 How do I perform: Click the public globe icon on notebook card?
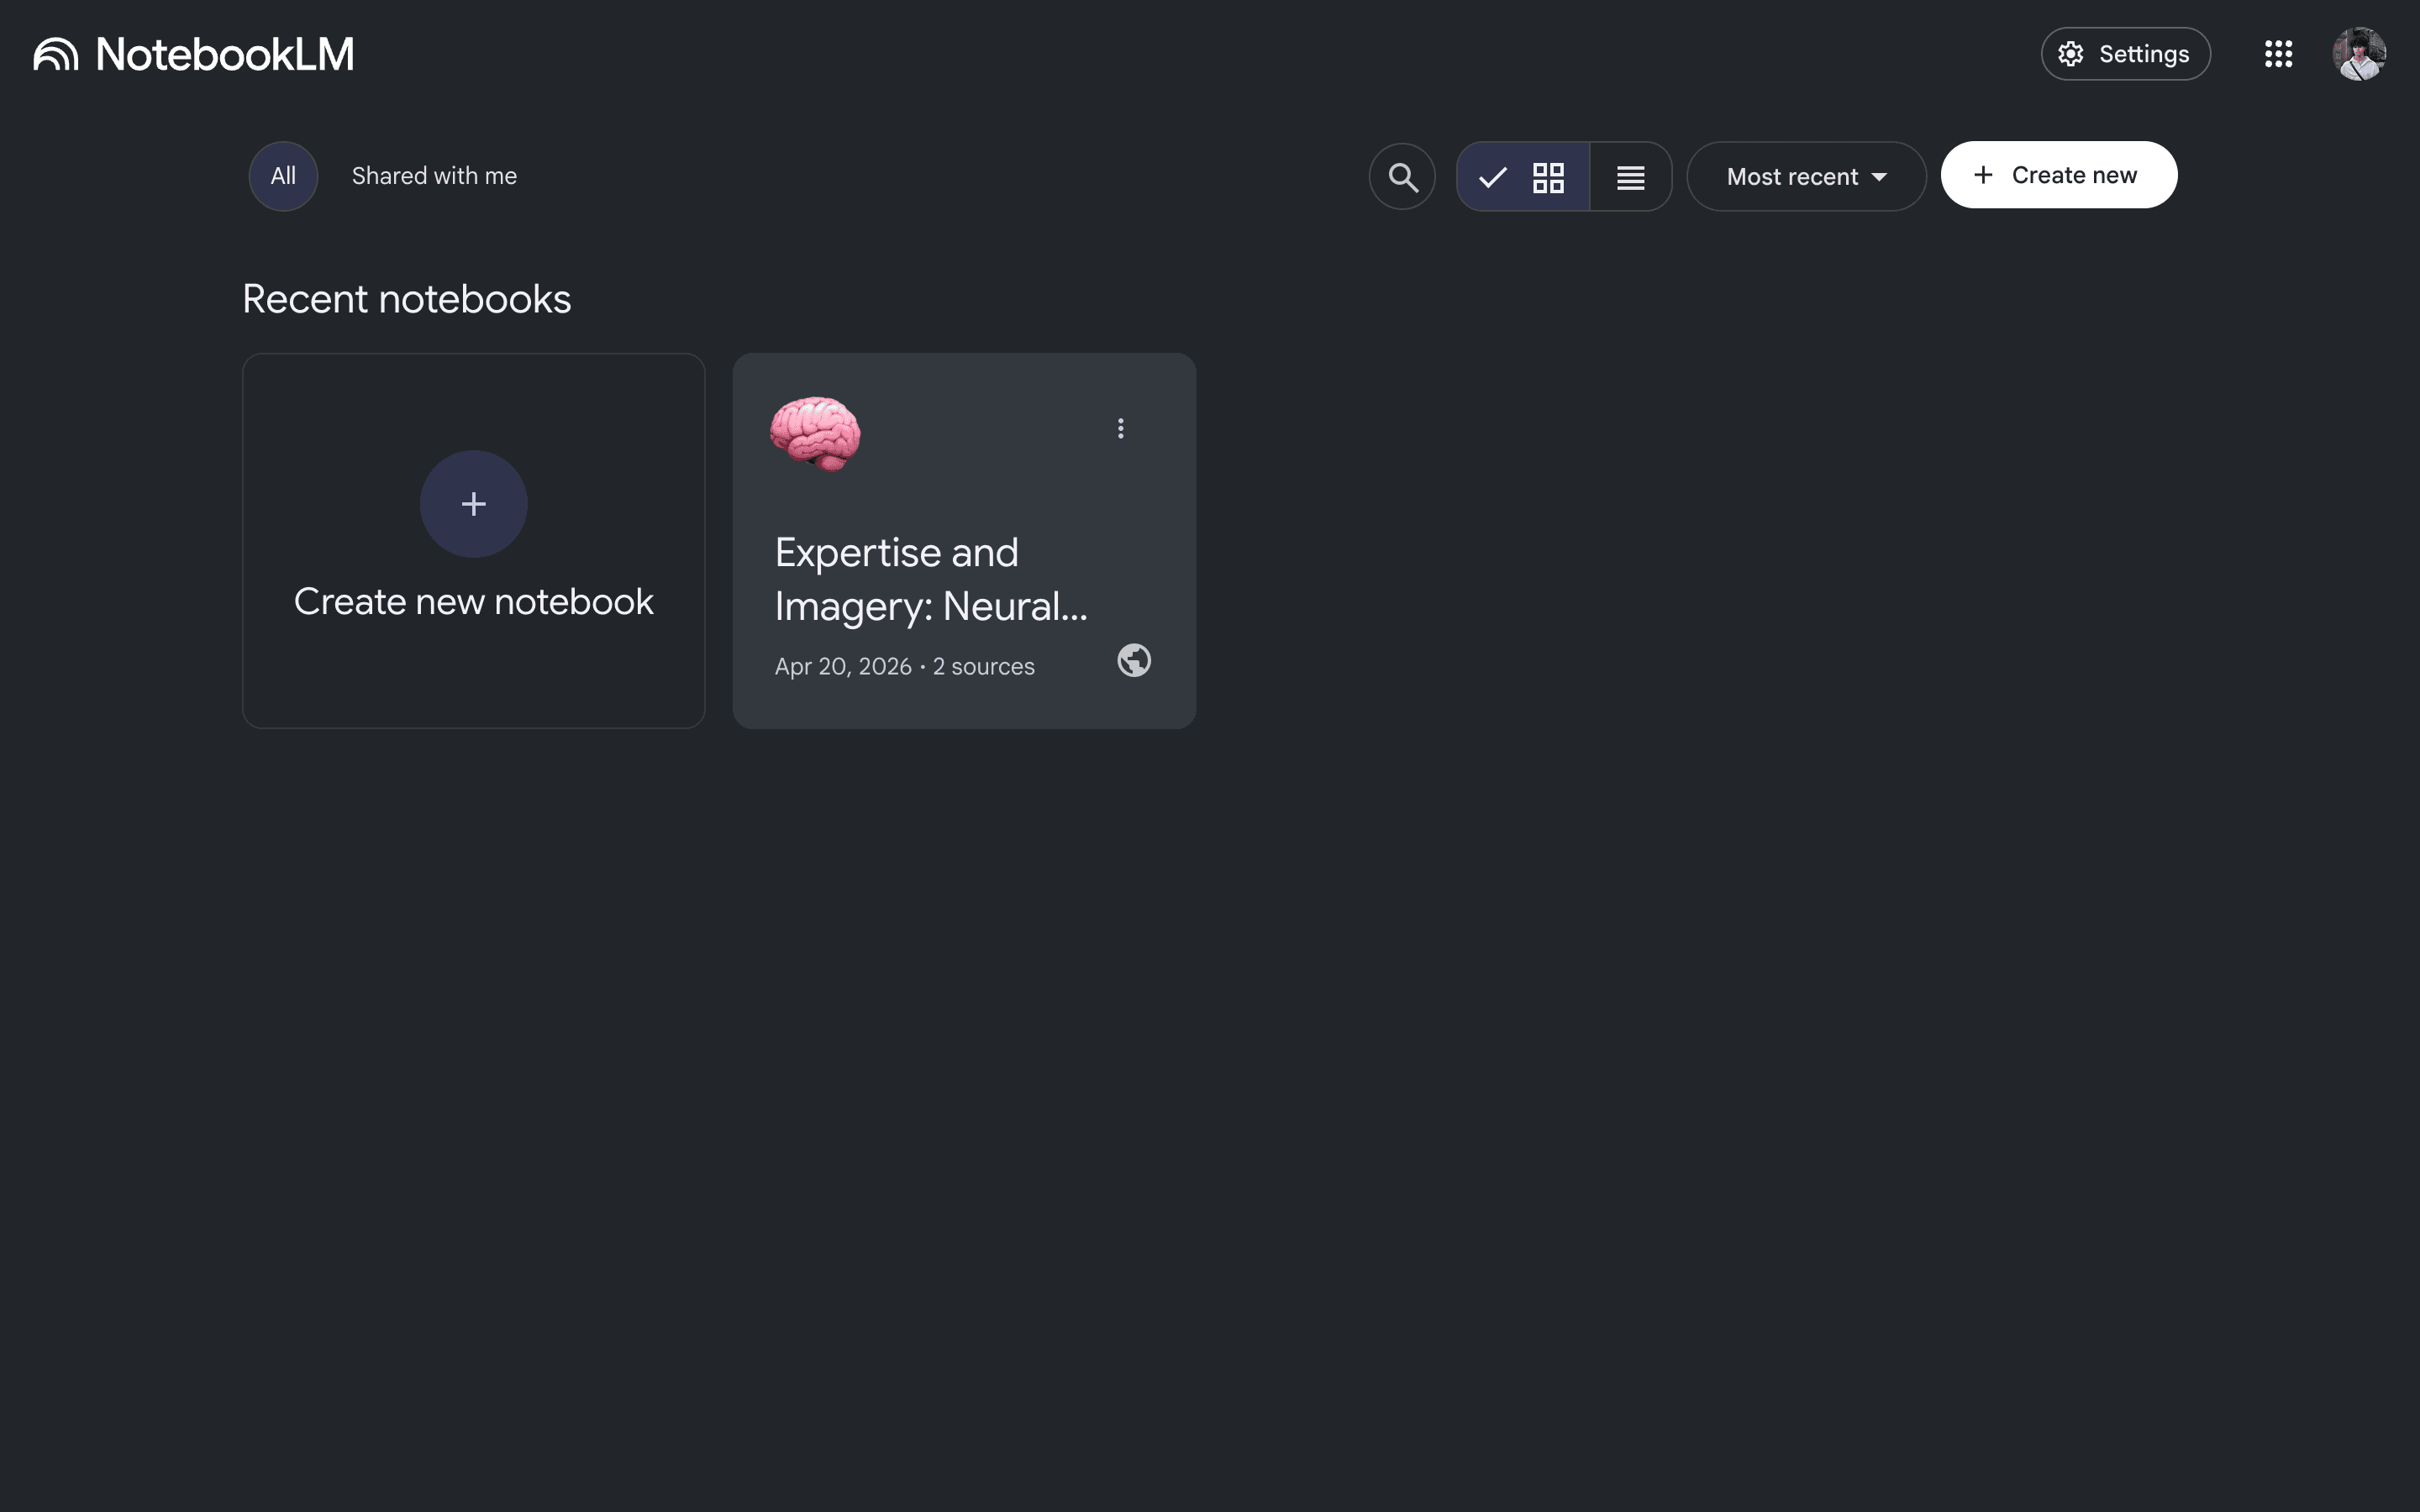point(1134,660)
